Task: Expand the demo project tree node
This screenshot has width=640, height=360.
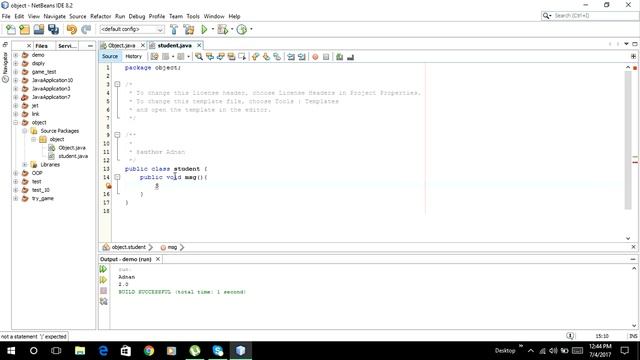Action: coord(16,55)
